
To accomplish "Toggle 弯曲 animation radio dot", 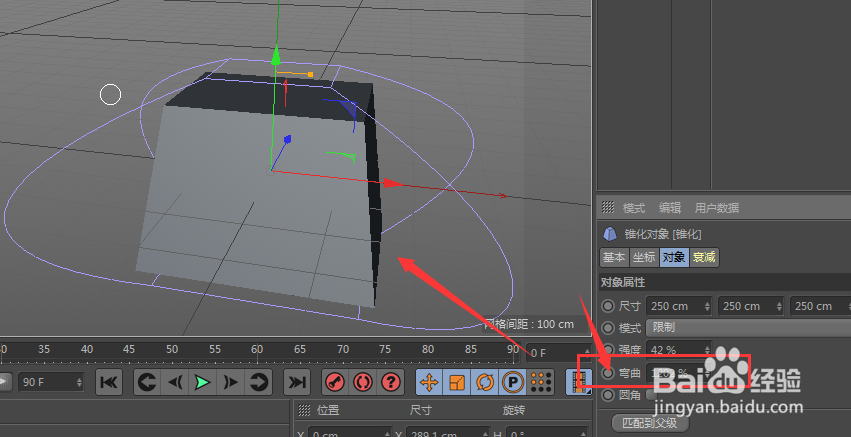I will tap(608, 373).
